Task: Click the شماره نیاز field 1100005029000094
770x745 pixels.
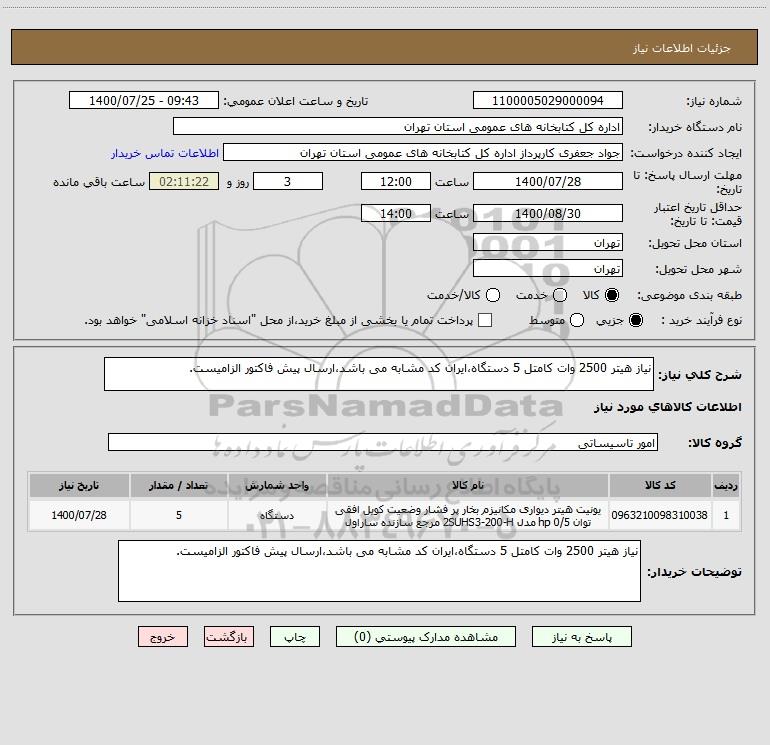Action: pyautogui.click(x=548, y=100)
